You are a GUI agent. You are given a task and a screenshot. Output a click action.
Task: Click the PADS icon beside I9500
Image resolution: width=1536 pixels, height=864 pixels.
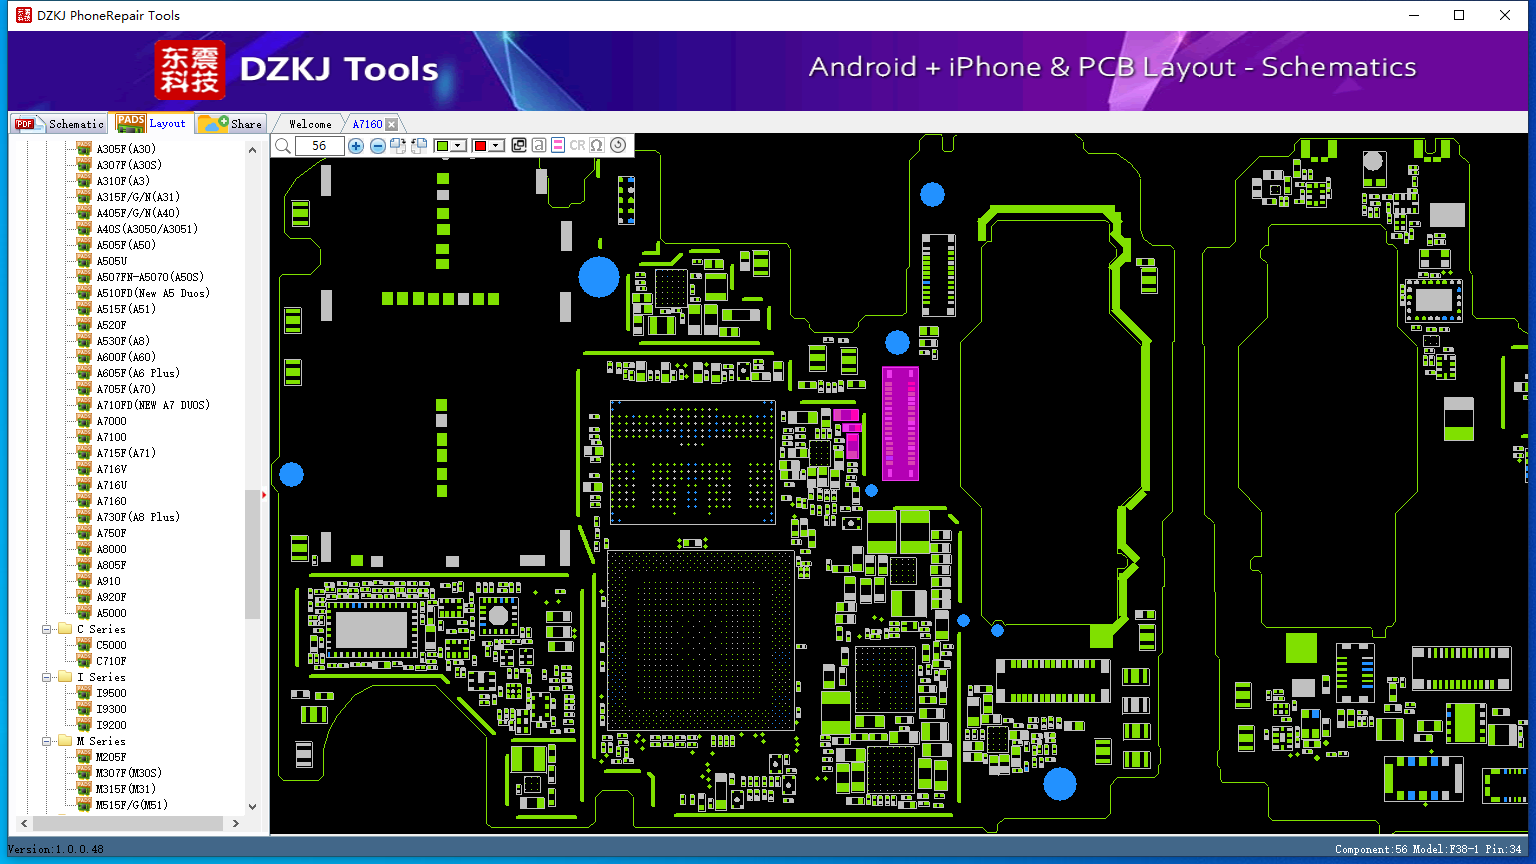pyautogui.click(x=84, y=693)
